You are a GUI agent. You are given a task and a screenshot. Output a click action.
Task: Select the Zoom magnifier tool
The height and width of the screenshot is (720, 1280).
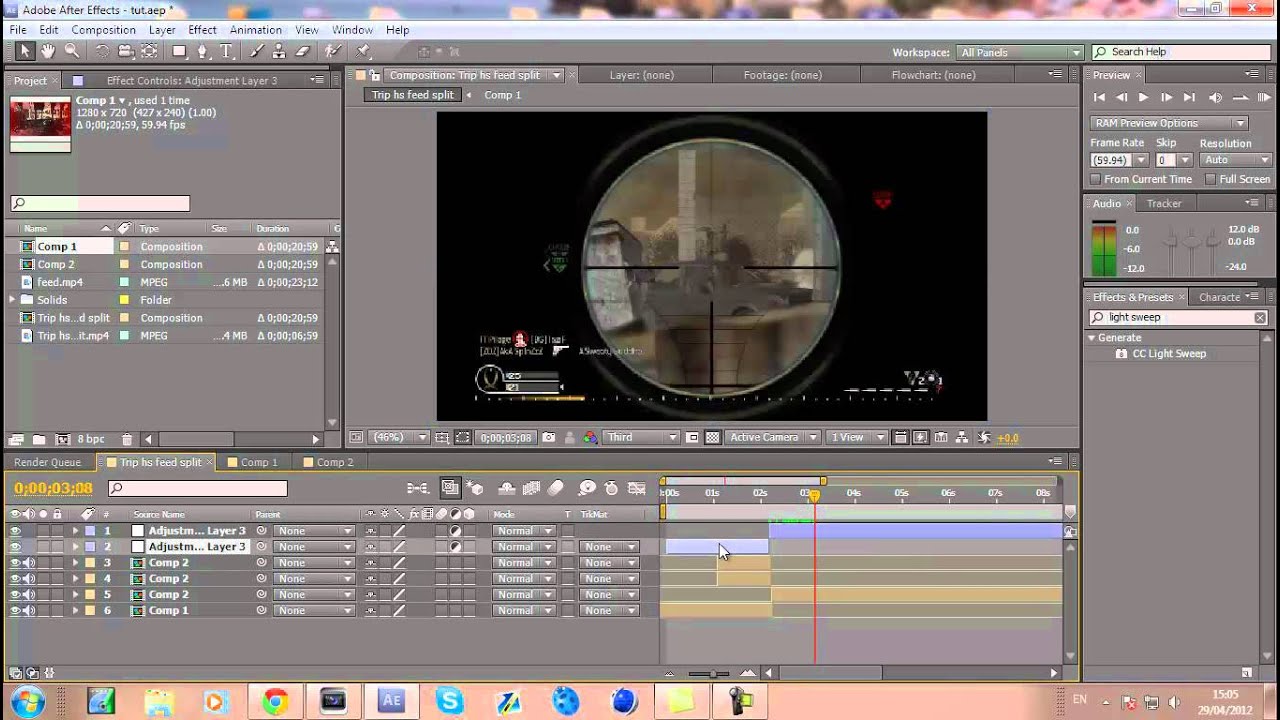pyautogui.click(x=72, y=51)
